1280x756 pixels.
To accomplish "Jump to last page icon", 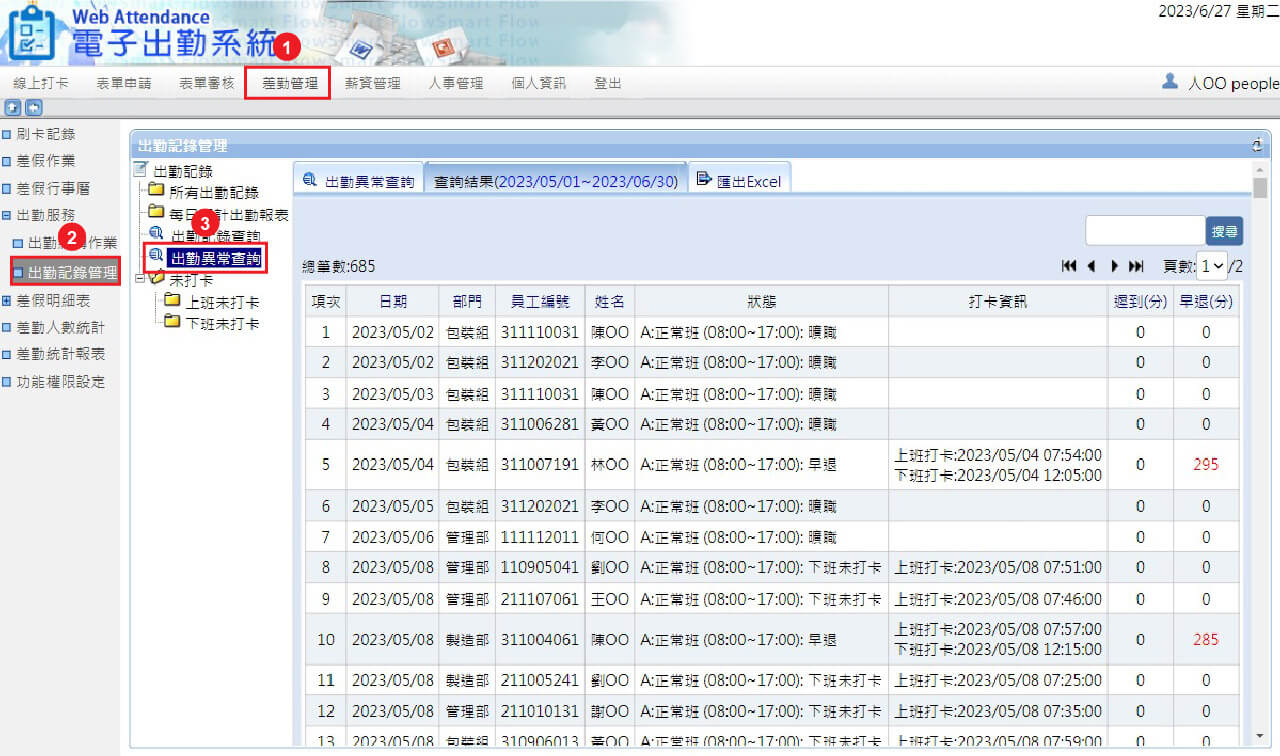I will pyautogui.click(x=1136, y=266).
